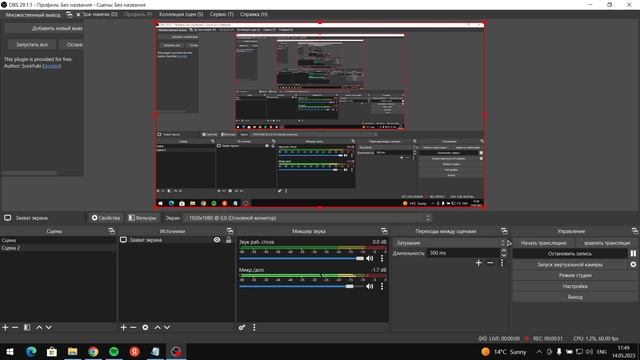The image size is (640, 360).
Task: Add a new scene with the Scenes plus icon
Action: coord(5,327)
